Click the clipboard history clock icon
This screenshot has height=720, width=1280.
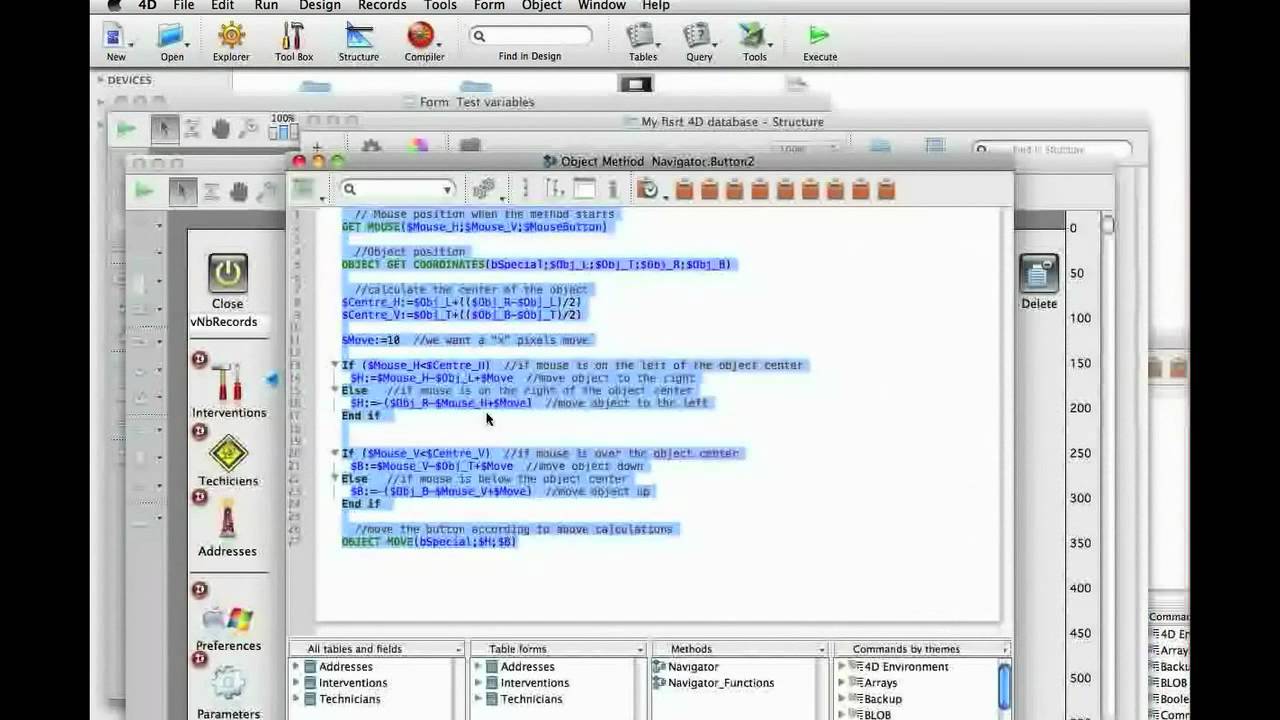(648, 189)
